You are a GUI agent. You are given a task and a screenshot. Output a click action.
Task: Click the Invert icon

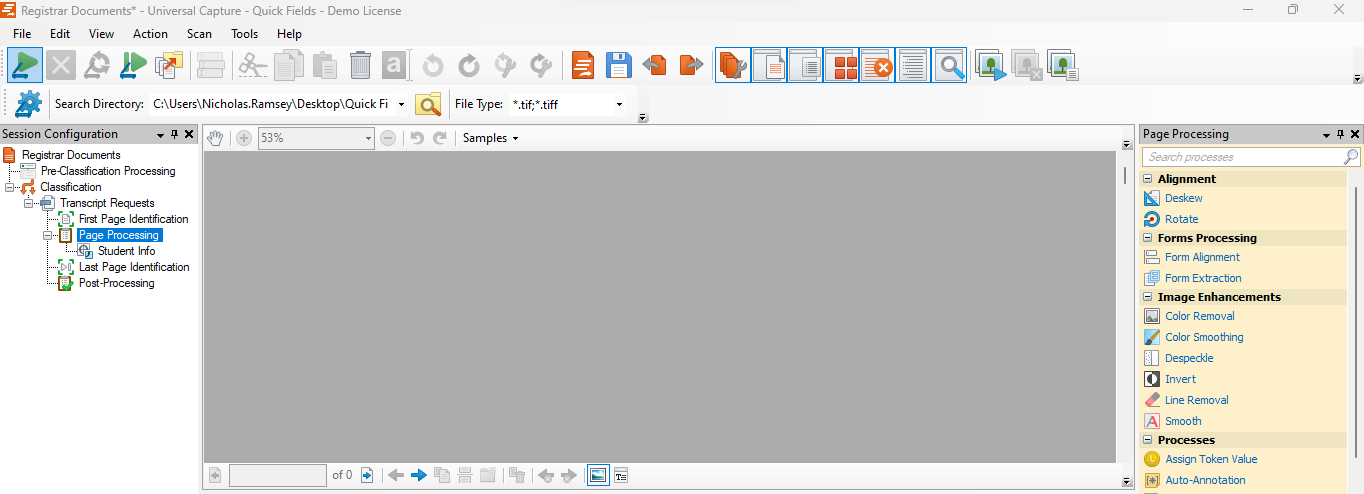click(1152, 379)
